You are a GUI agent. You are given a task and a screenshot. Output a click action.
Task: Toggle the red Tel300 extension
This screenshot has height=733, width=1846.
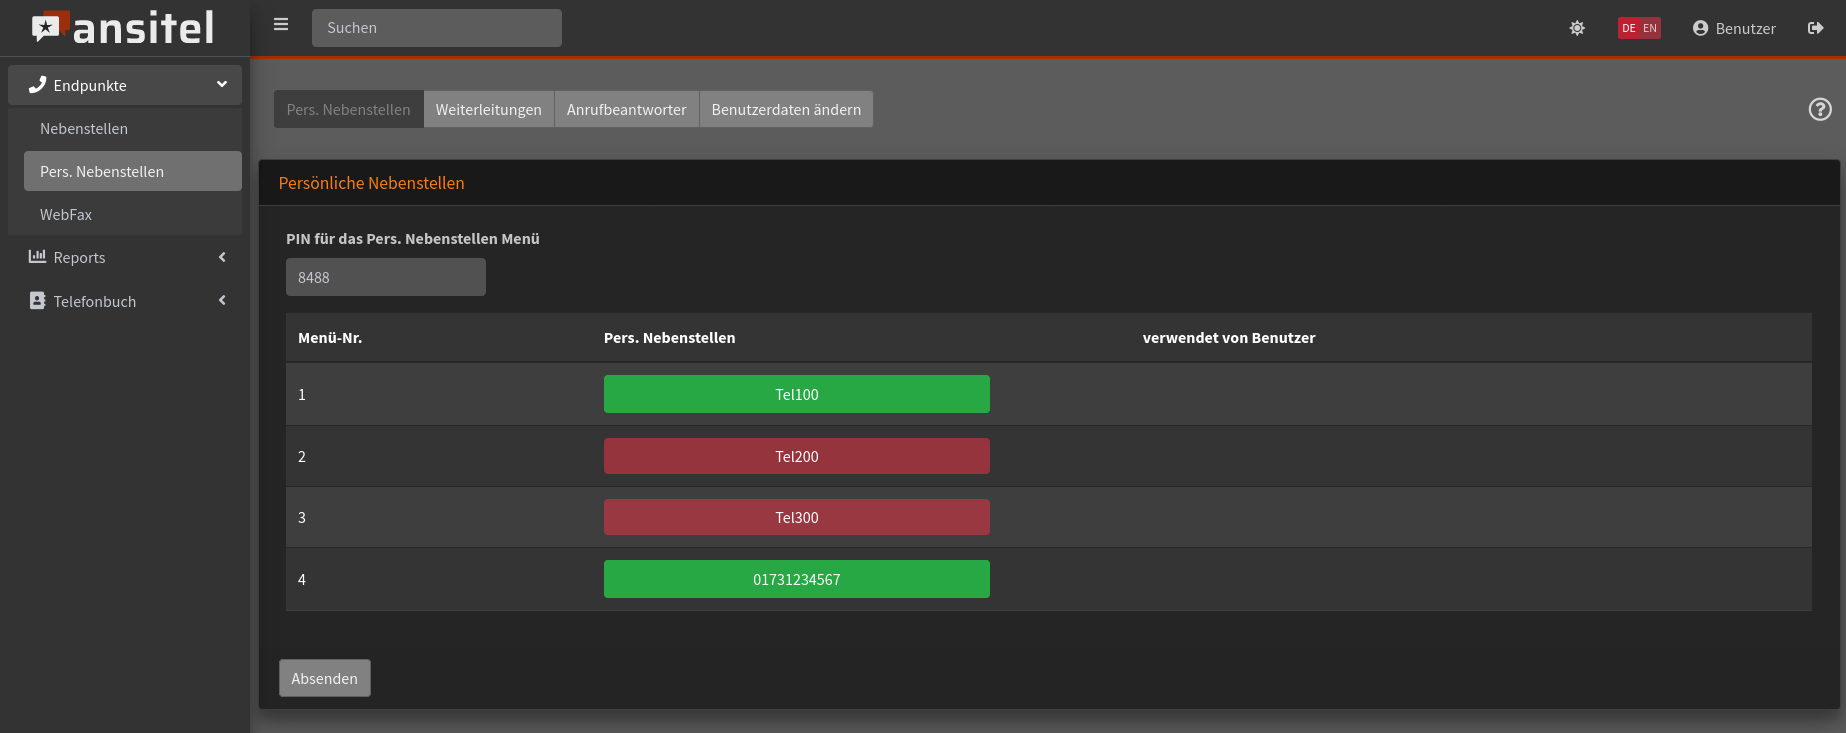(796, 517)
